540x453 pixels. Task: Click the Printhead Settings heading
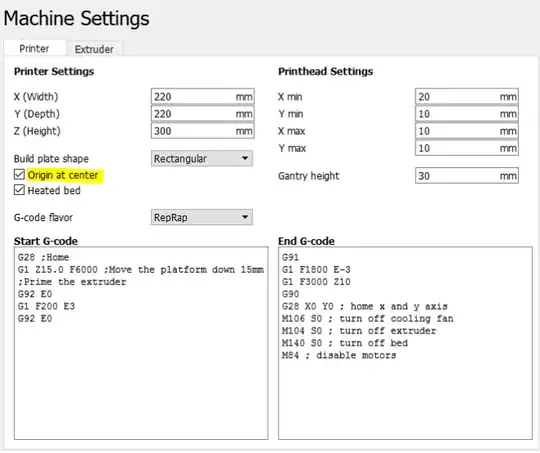pyautogui.click(x=325, y=71)
